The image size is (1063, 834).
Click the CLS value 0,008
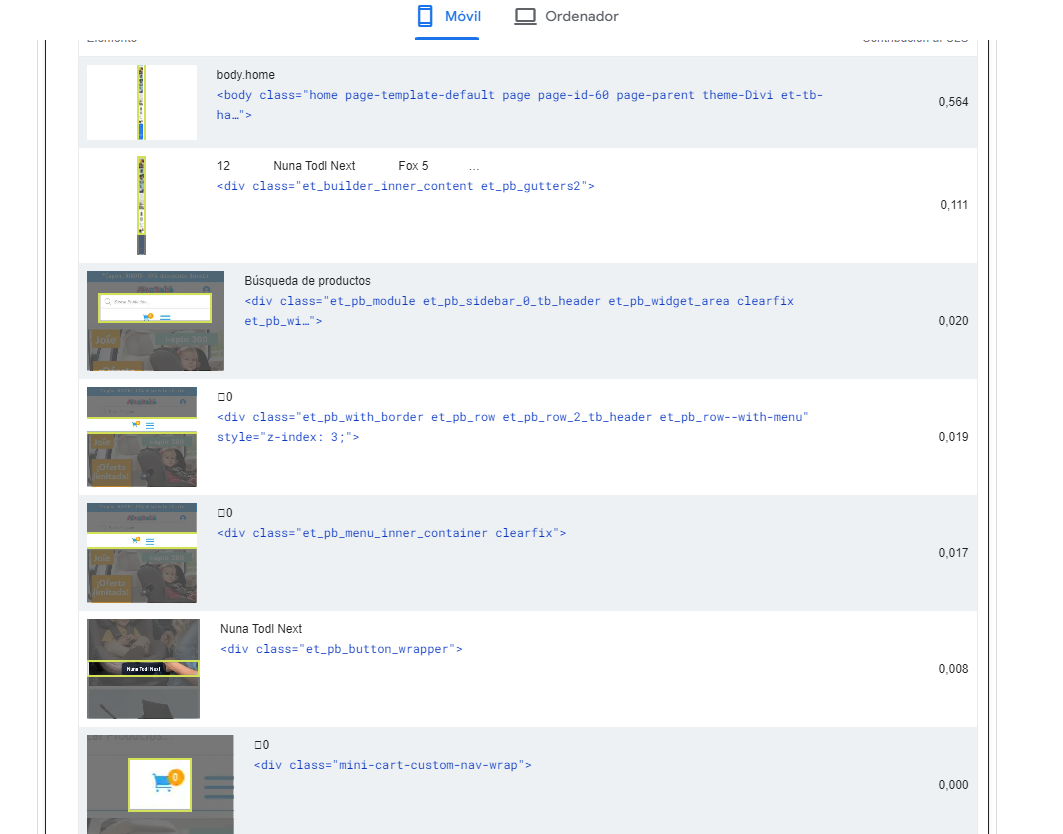click(953, 669)
